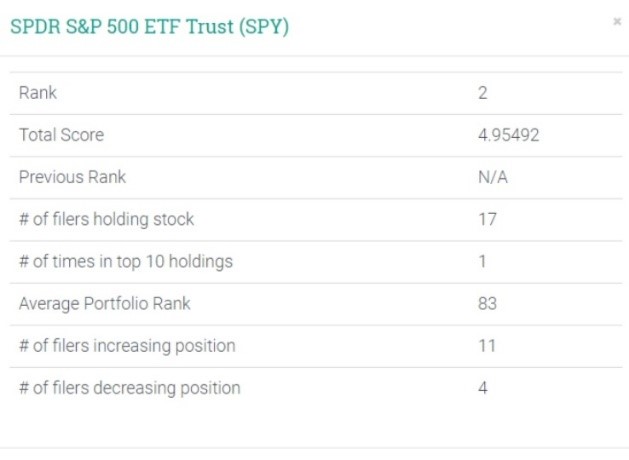Close the SPY details dialog
Image resolution: width=629 pixels, height=460 pixels.
click(x=617, y=21)
